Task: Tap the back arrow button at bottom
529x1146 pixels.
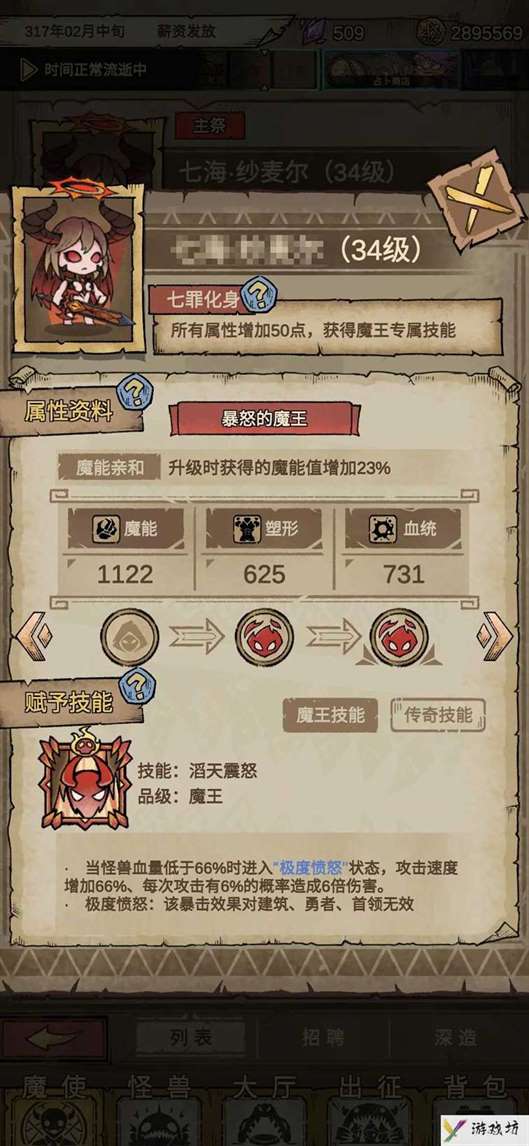Action: (53, 1038)
